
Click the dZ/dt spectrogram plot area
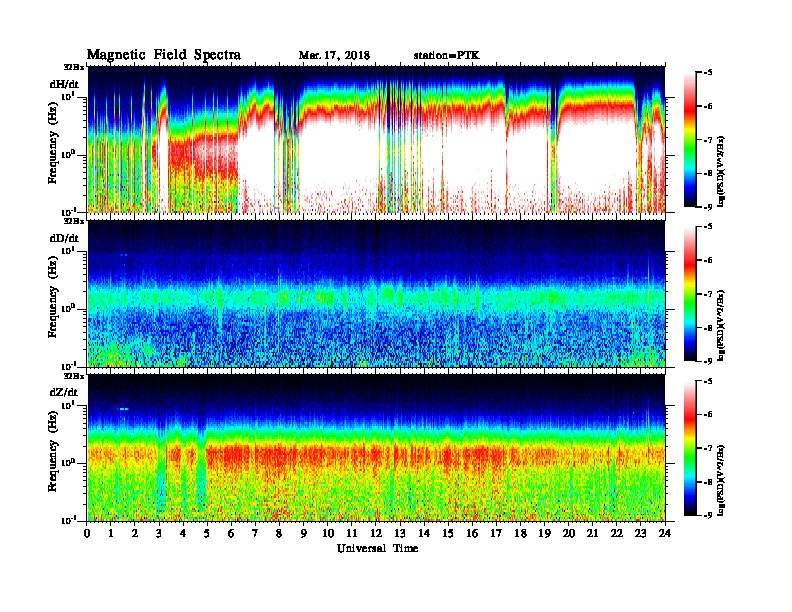(x=376, y=448)
